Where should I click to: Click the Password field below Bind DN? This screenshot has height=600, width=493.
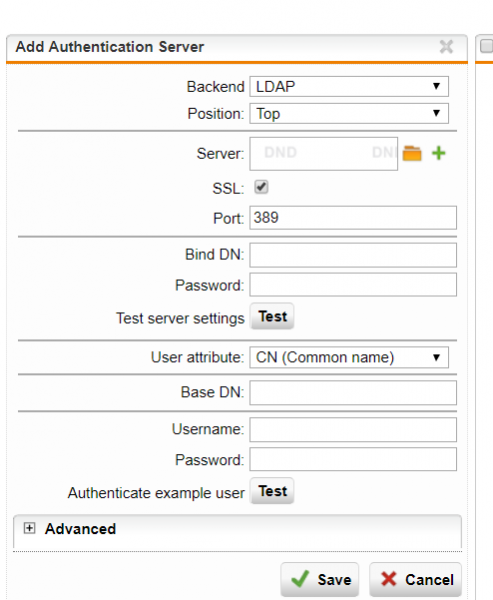(353, 285)
